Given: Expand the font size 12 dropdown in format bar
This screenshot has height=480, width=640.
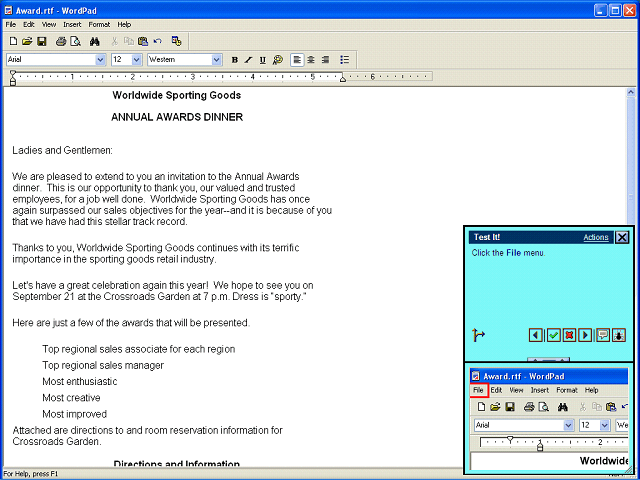Looking at the screenshot, I should tap(137, 60).
